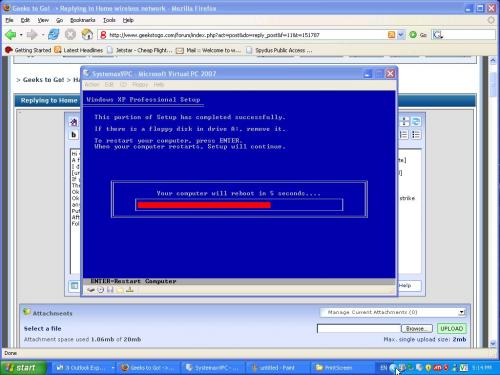The width and height of the screenshot is (500, 375).
Task: Click the system tray clock
Action: [x=482, y=368]
